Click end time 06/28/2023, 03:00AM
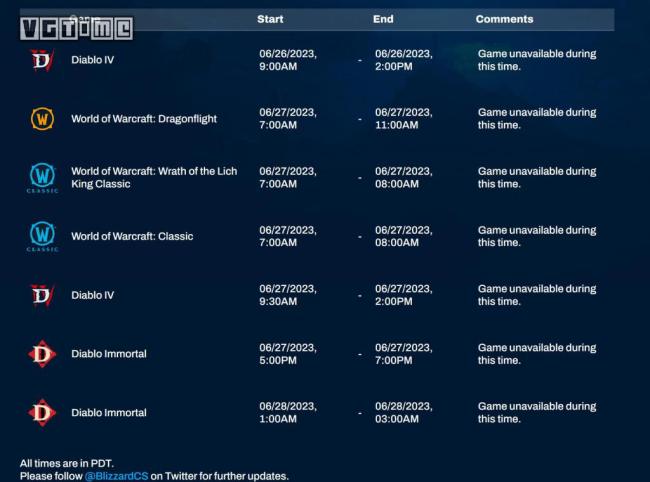This screenshot has width=650, height=482. (x=404, y=413)
